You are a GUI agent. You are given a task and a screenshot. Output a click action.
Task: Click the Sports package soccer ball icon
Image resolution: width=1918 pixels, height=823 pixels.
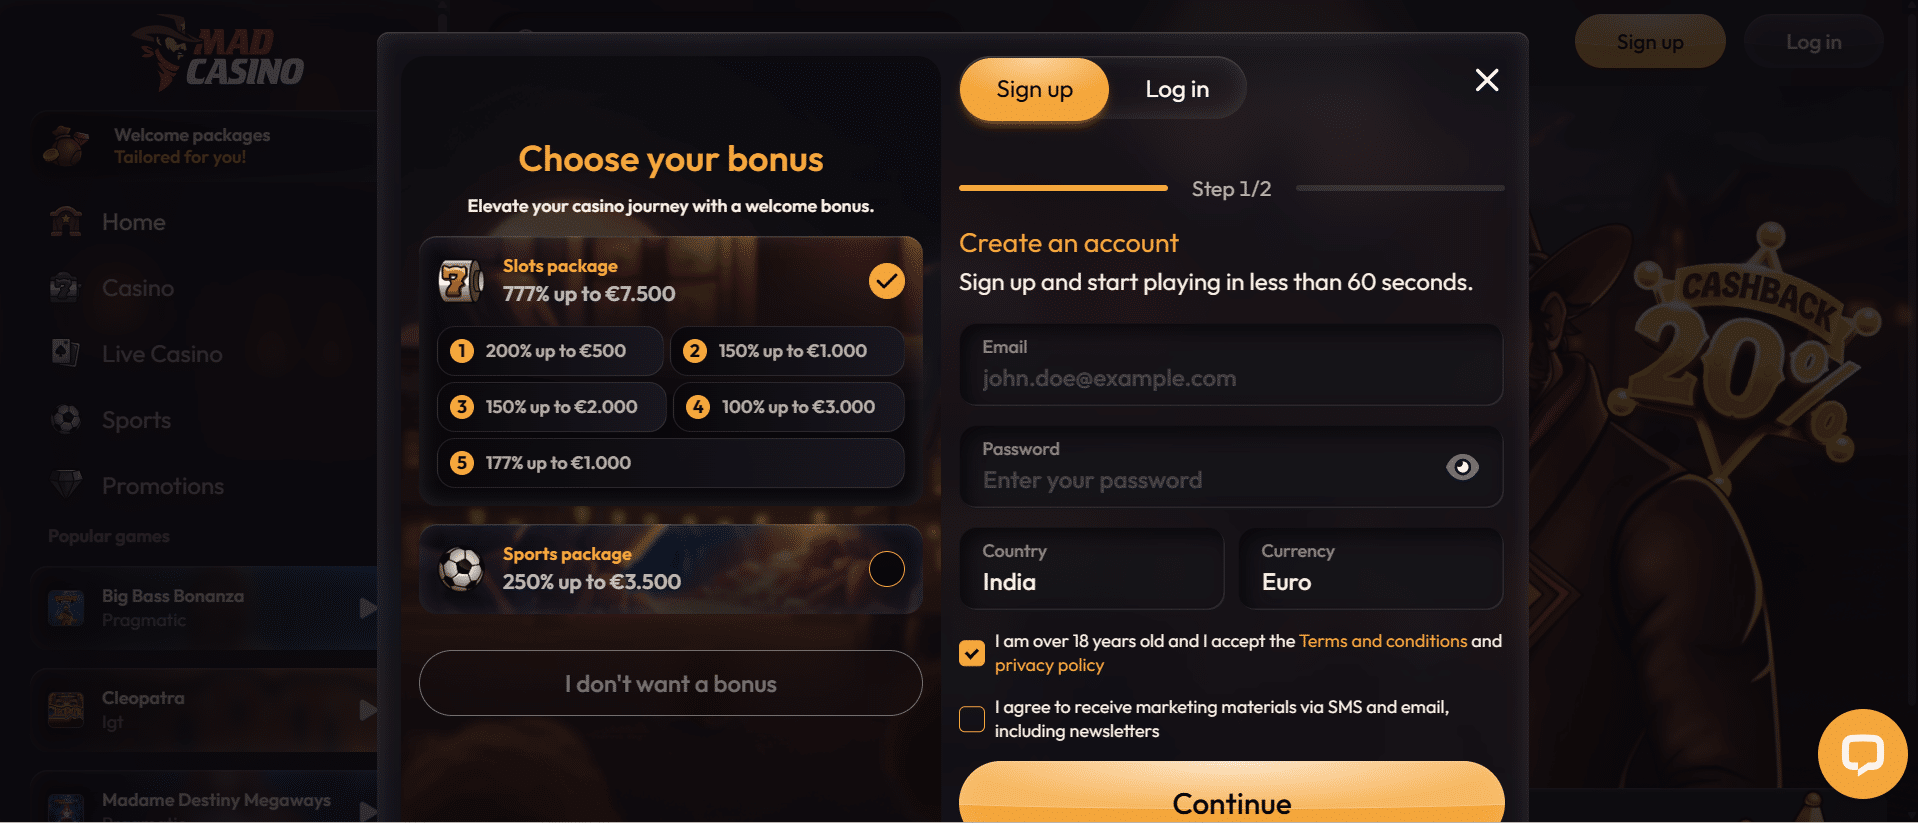point(461,569)
